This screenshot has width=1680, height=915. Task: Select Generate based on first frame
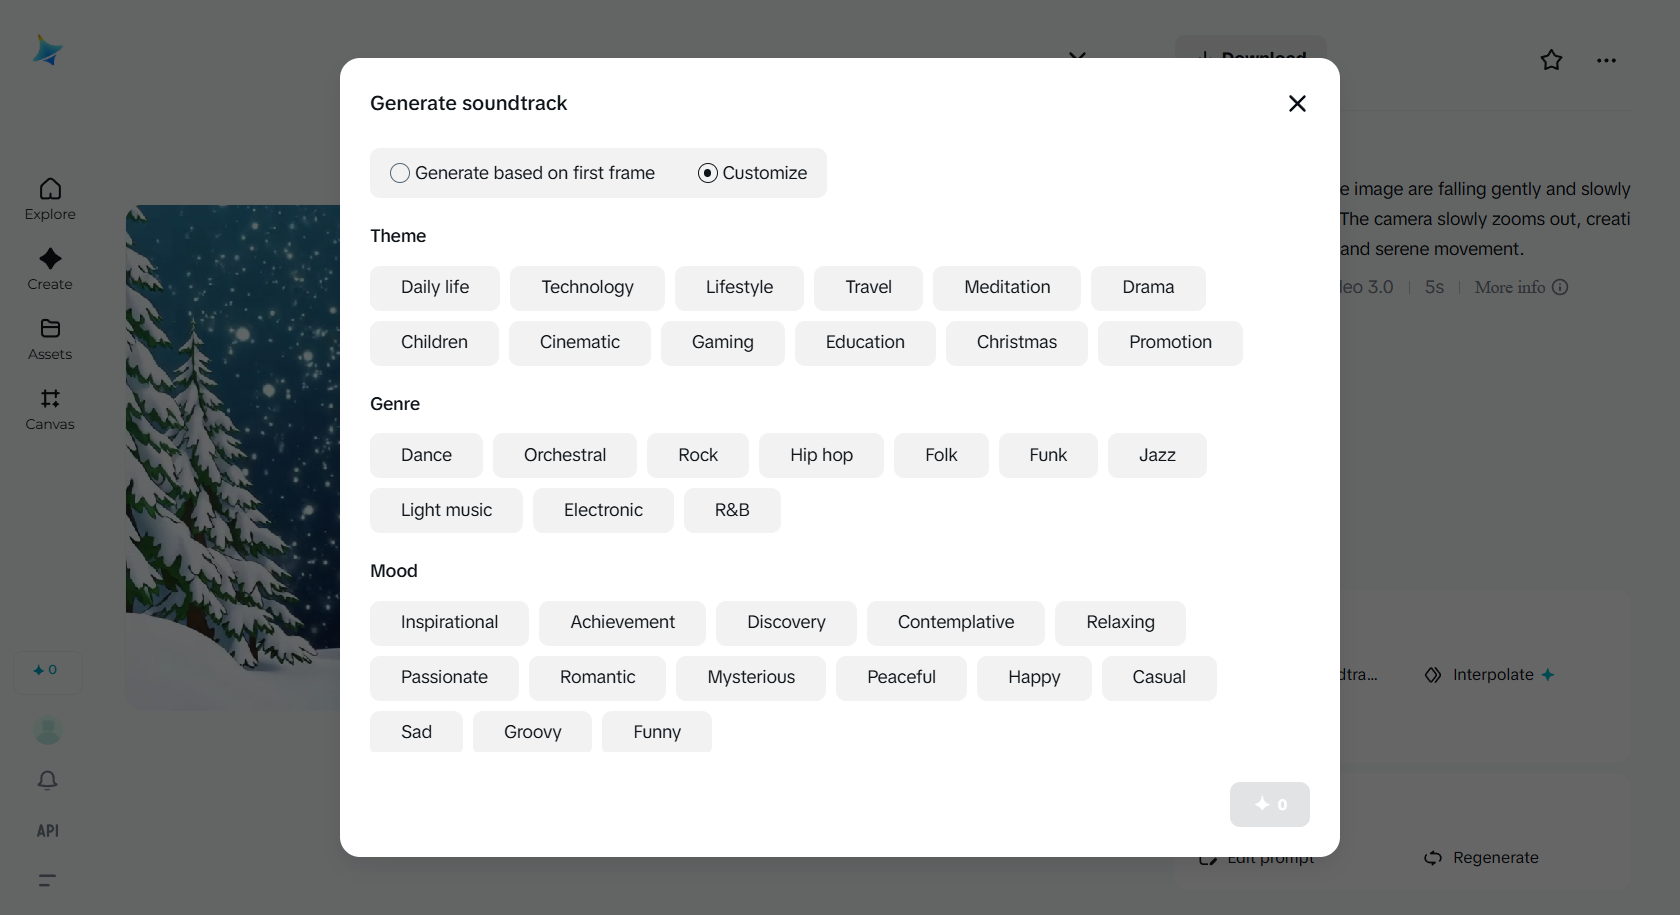point(401,173)
